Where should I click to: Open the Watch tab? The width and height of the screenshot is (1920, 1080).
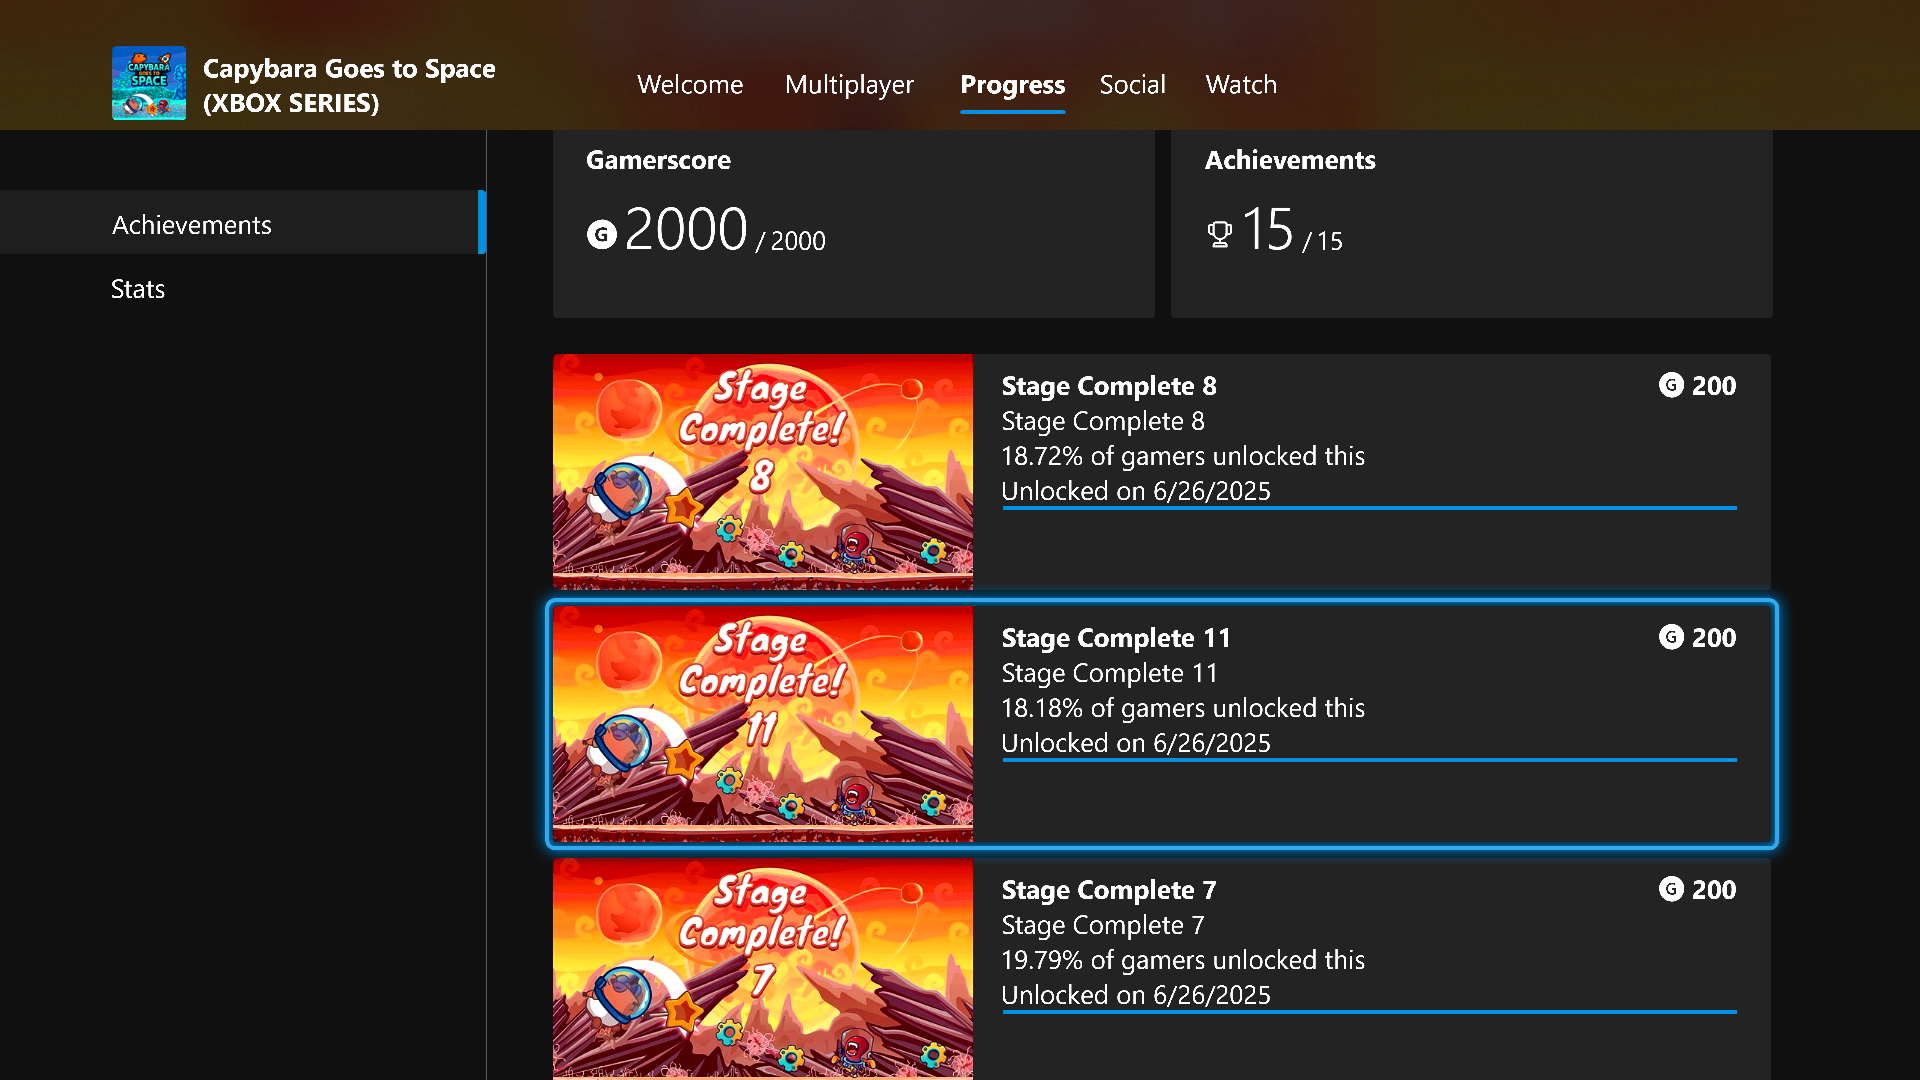[x=1240, y=85]
